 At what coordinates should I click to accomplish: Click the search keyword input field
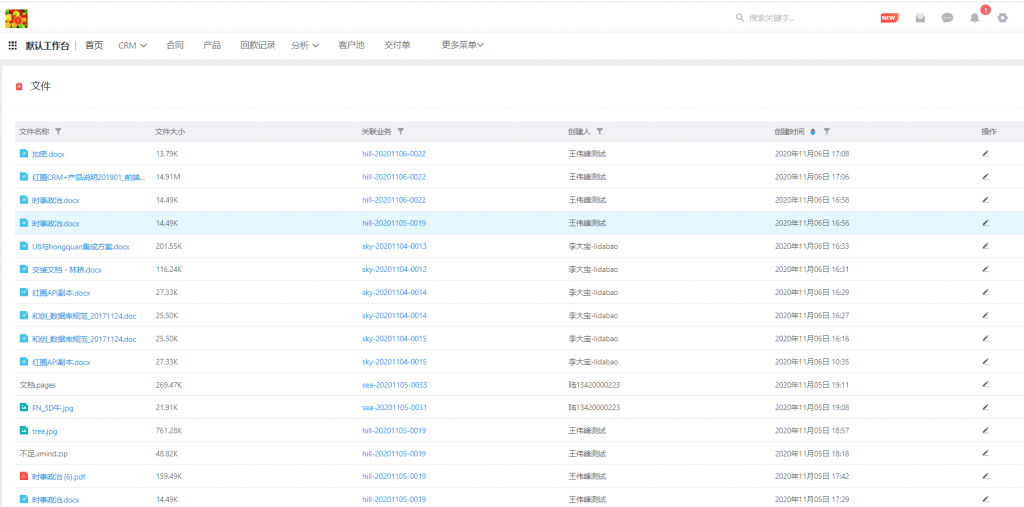(x=800, y=18)
